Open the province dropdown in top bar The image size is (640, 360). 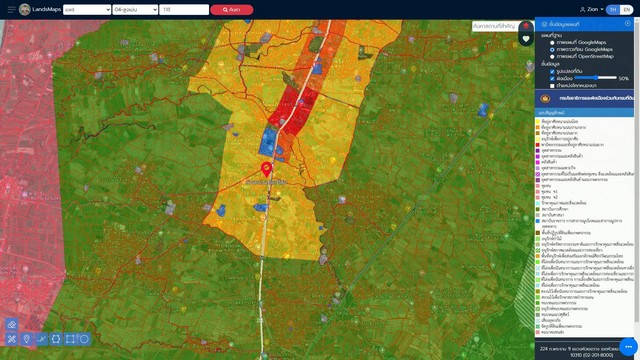[87, 10]
